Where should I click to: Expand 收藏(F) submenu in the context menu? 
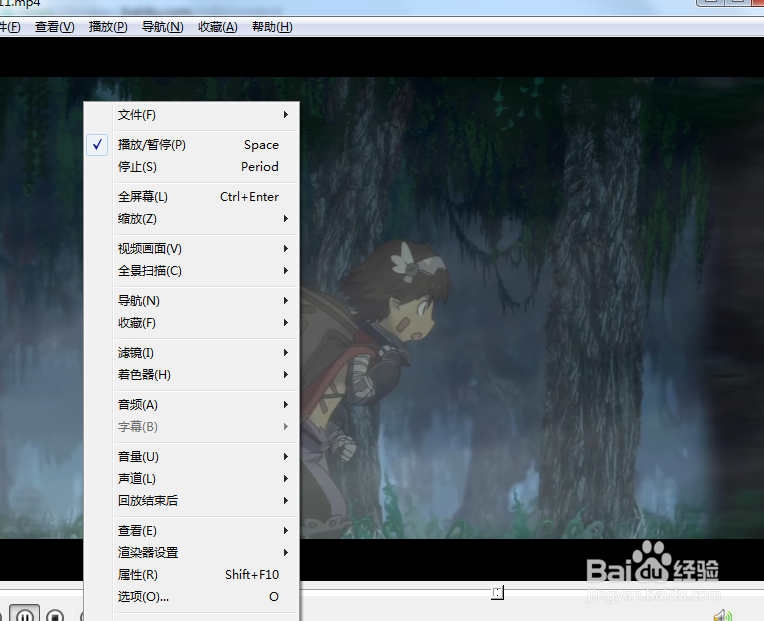coord(192,323)
